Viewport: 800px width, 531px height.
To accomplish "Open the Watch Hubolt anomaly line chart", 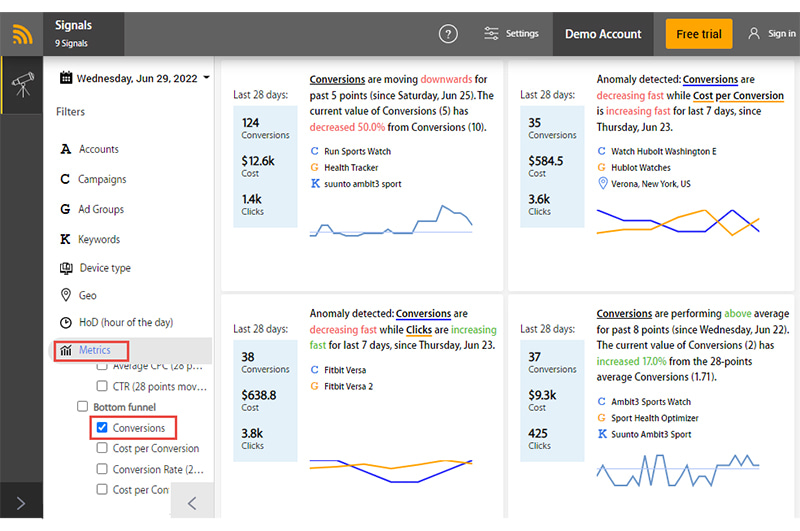I will [678, 222].
